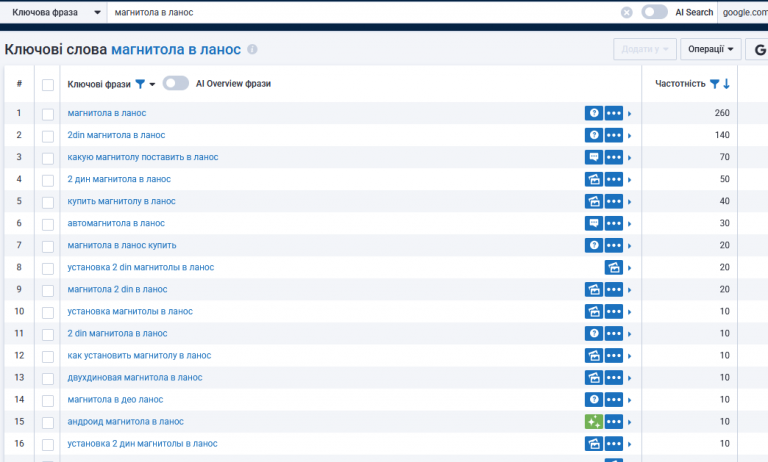Click the info icon next to the page title

pyautogui.click(x=252, y=49)
